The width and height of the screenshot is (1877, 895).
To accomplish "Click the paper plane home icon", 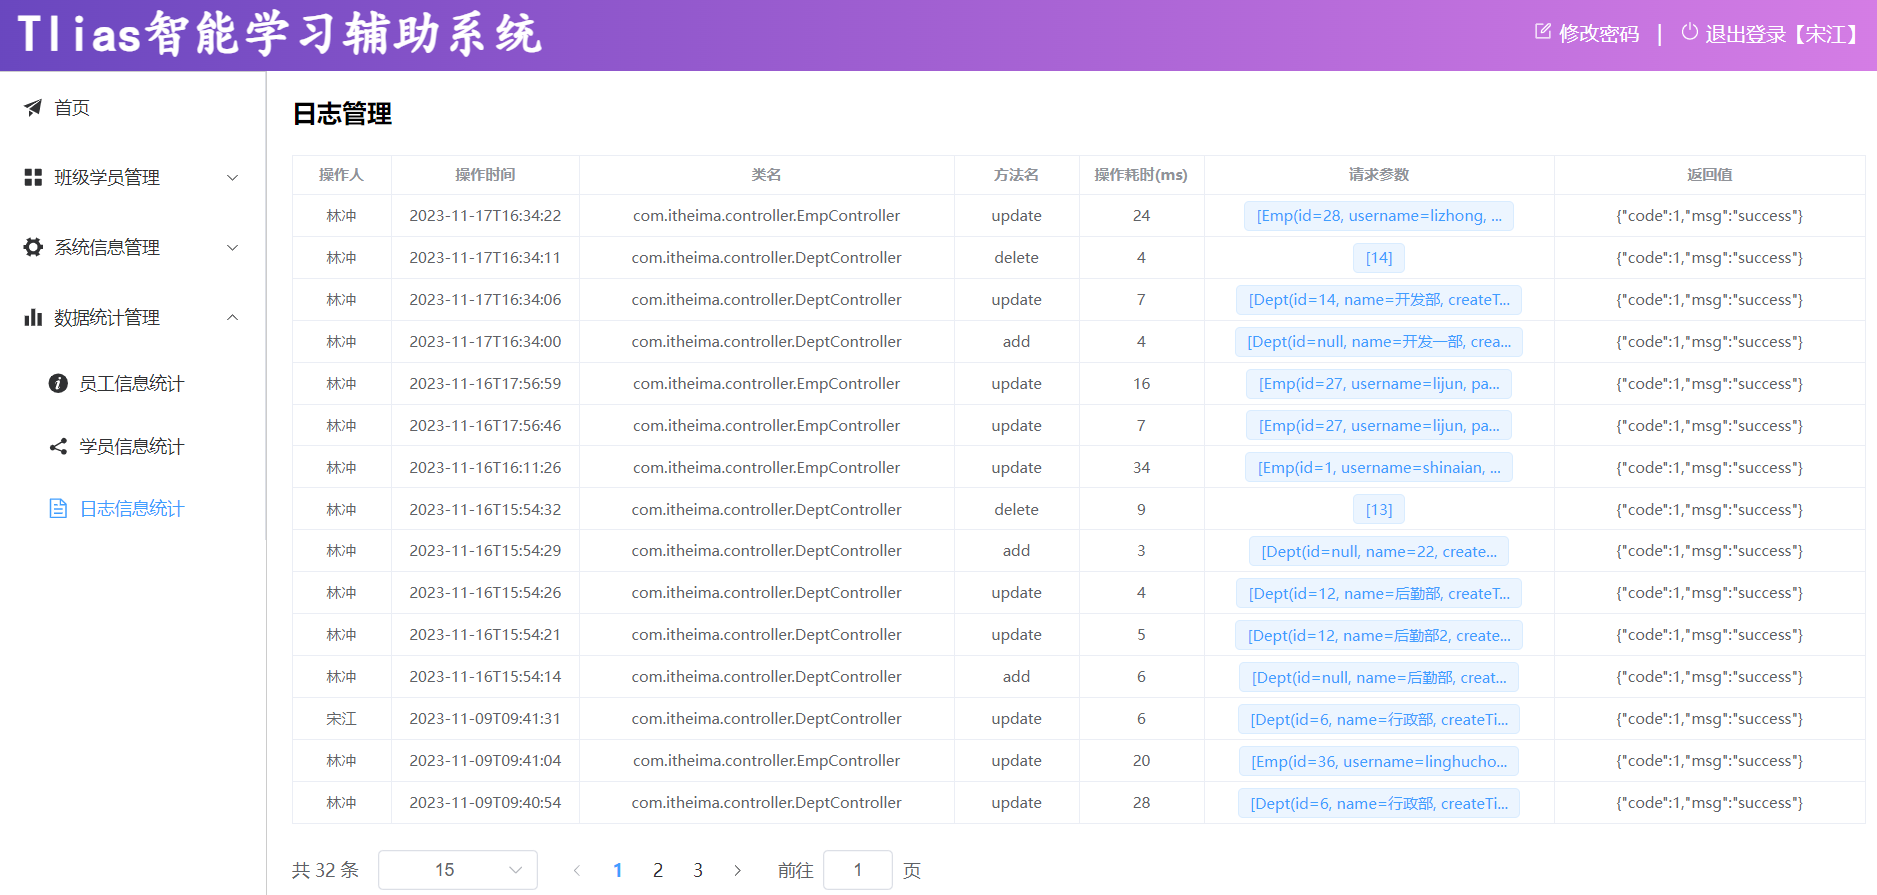I will coord(33,108).
